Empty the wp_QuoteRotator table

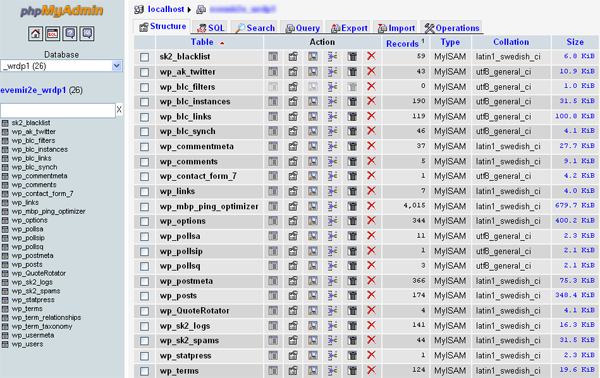coord(352,311)
